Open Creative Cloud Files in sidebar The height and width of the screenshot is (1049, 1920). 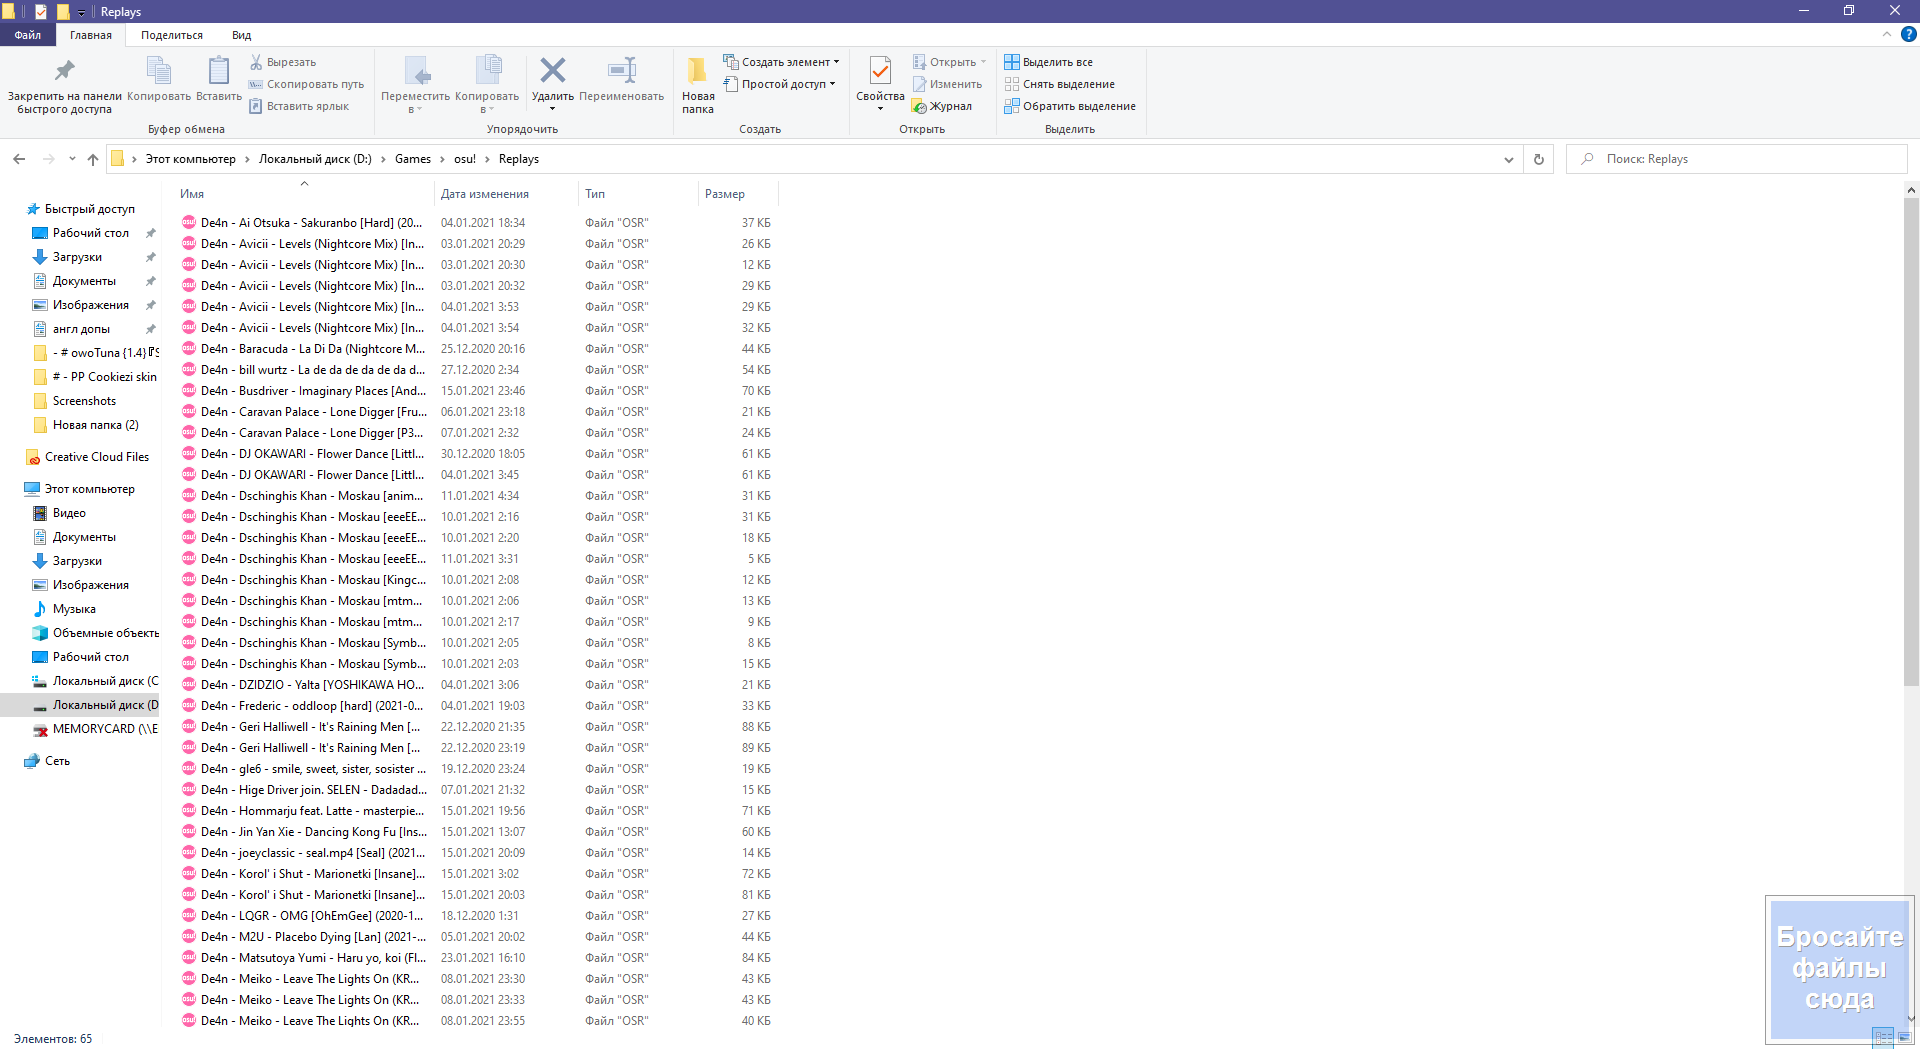tap(96, 457)
